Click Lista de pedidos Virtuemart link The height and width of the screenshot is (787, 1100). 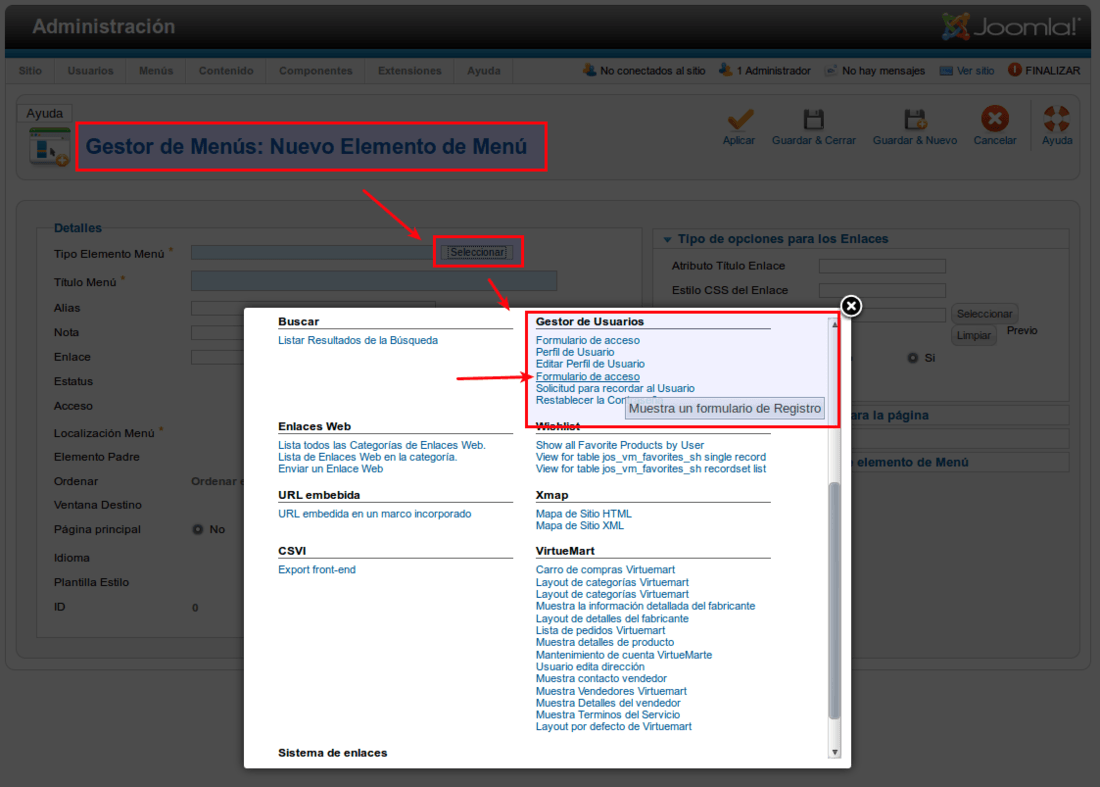[601, 631]
